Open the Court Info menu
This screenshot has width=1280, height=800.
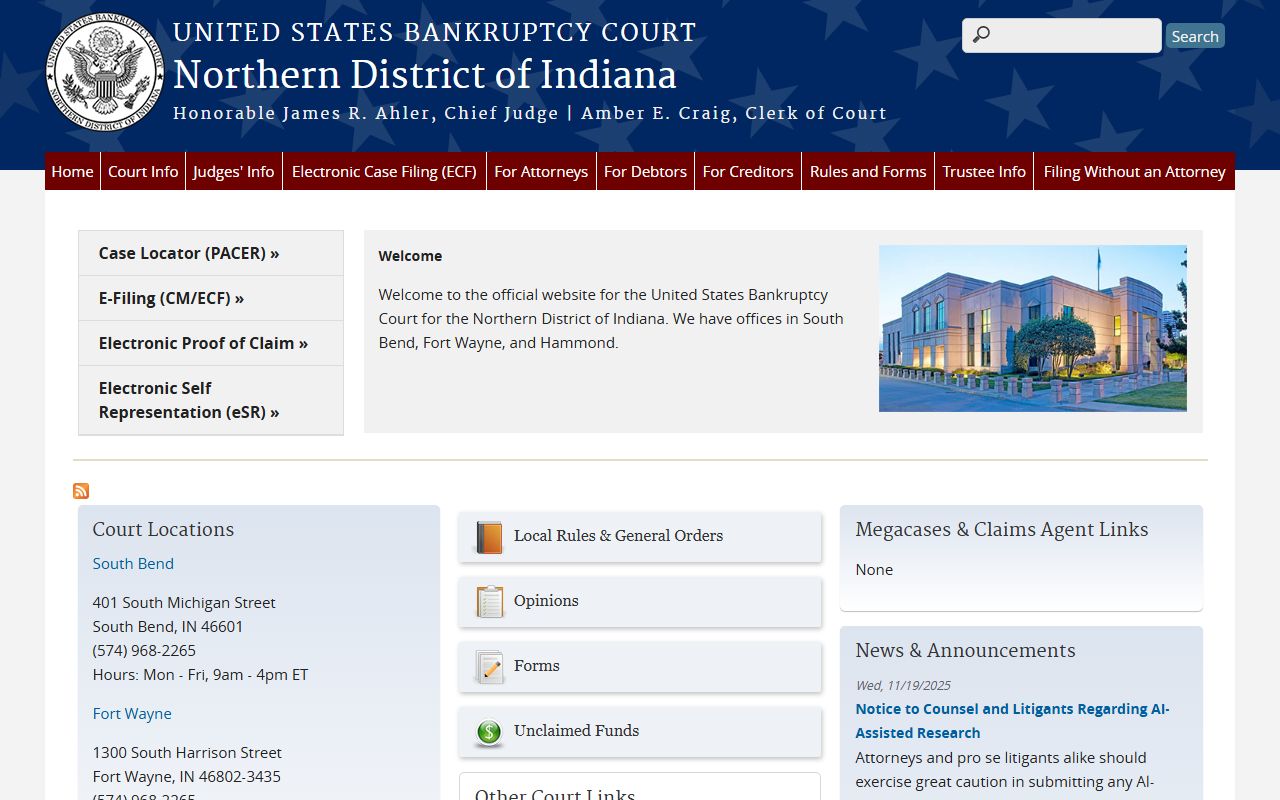[143, 171]
